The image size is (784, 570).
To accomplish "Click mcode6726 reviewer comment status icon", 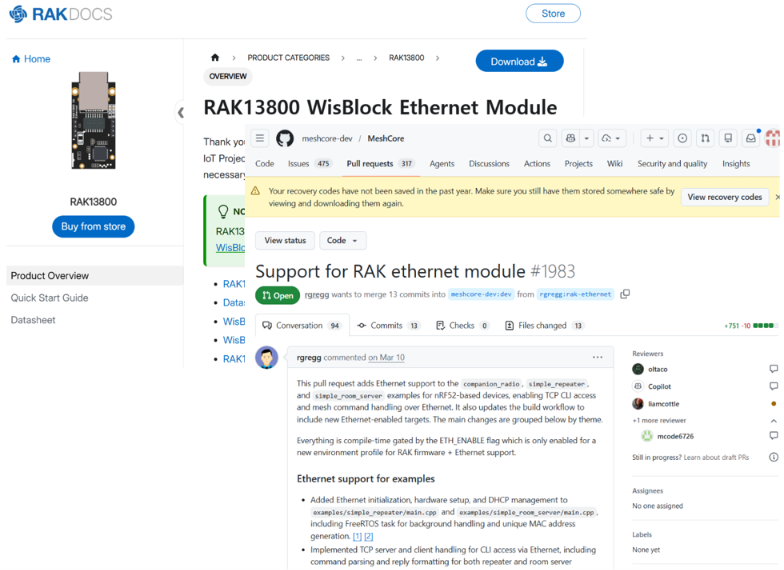I will 774,436.
